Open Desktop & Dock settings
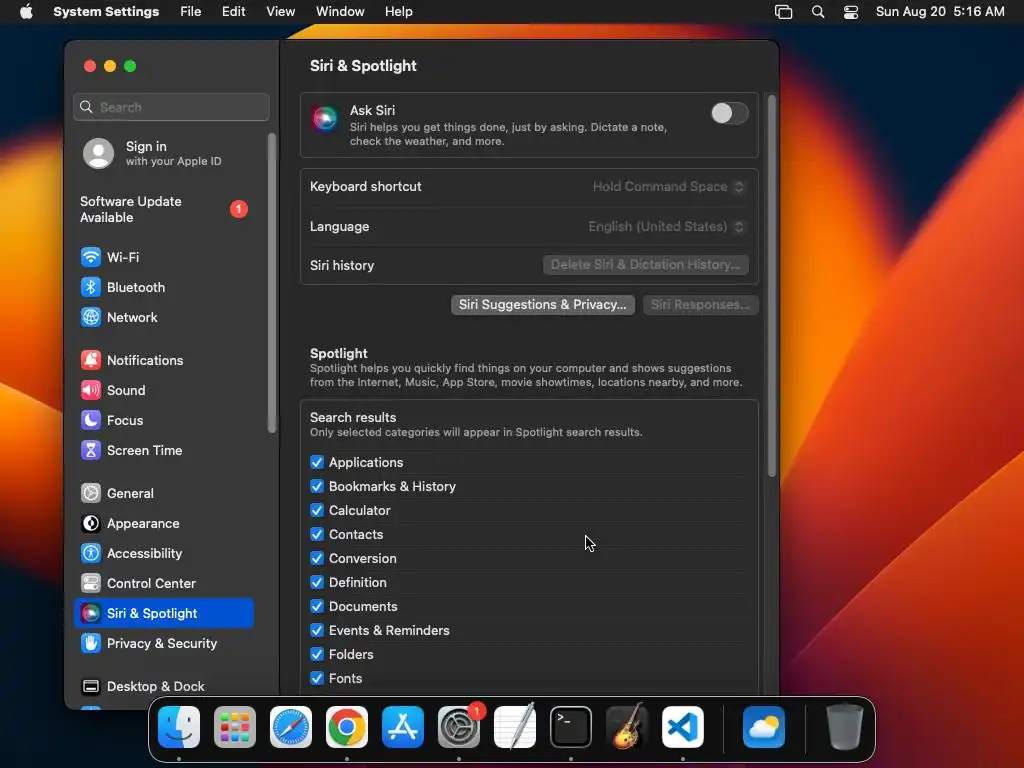Viewport: 1024px width, 768px height. (163, 686)
